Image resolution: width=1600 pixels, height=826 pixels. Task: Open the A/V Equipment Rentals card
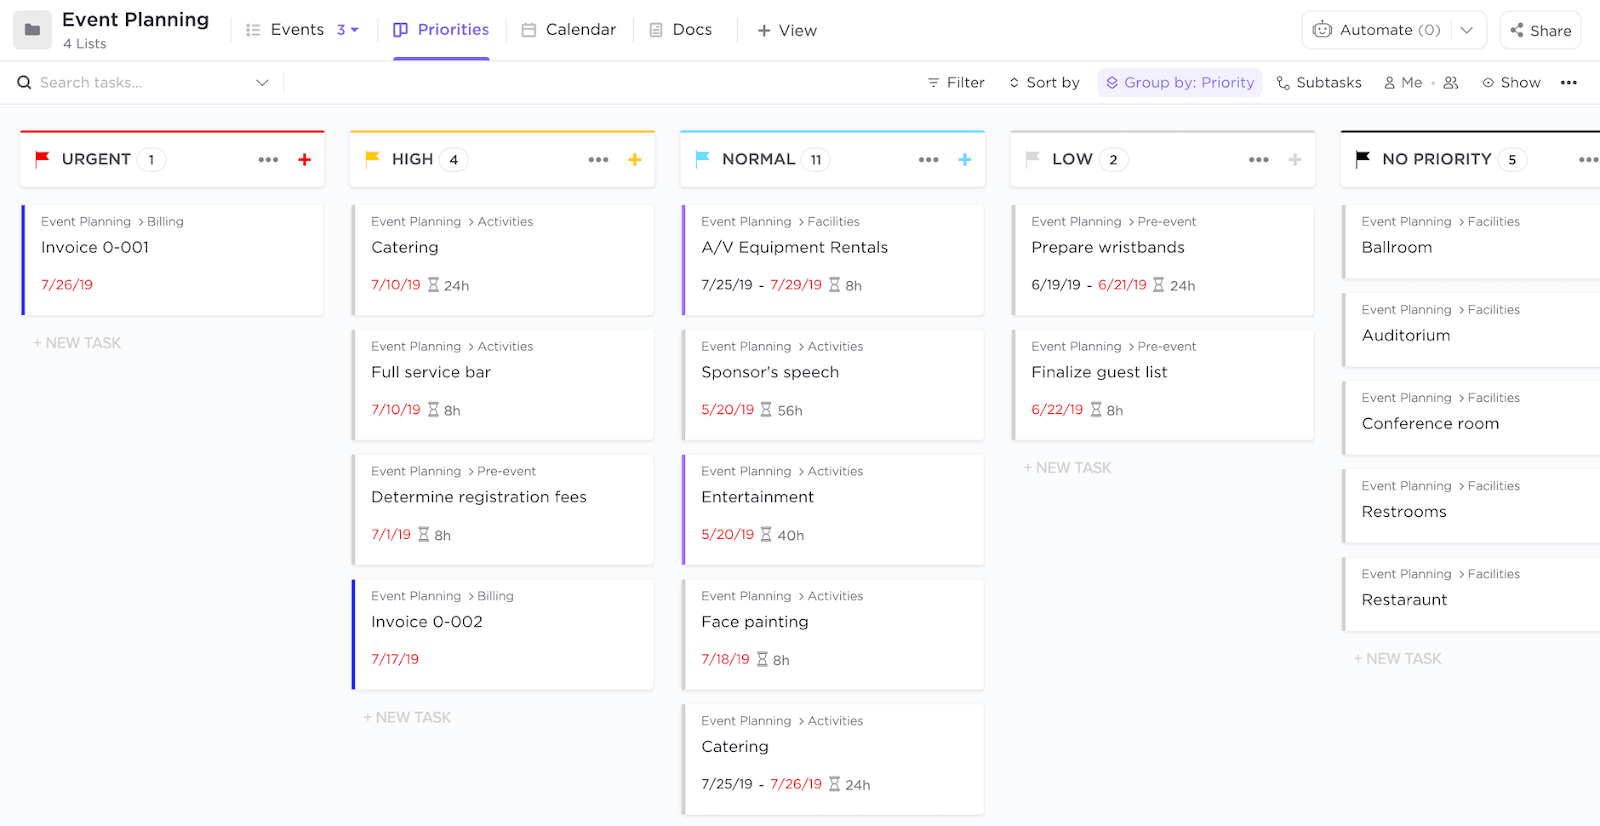click(x=833, y=260)
